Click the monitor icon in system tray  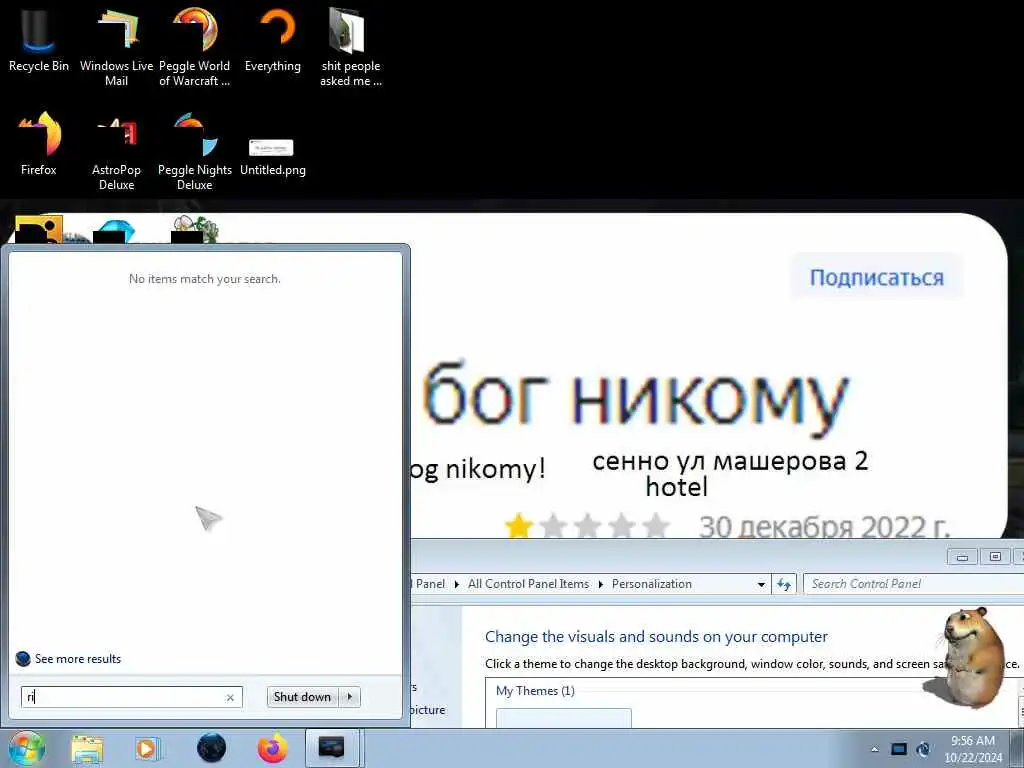click(899, 749)
